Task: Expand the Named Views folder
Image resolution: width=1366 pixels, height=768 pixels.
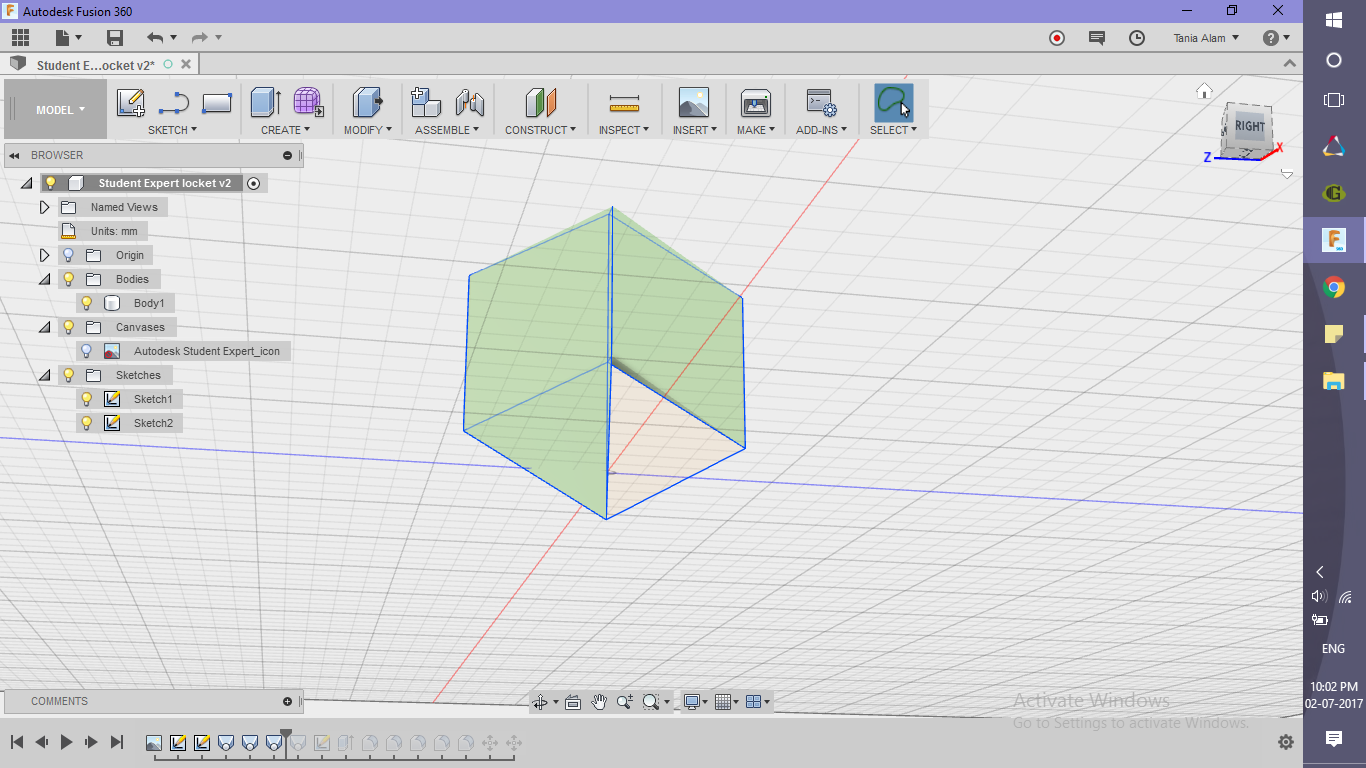Action: pos(44,207)
